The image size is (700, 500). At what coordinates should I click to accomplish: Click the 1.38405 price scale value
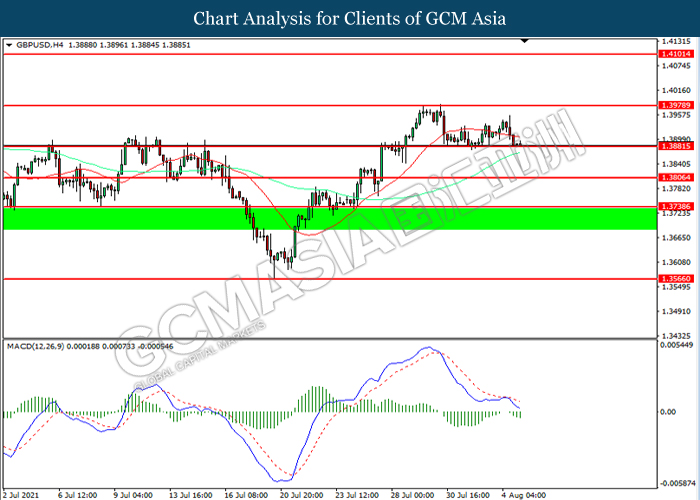(x=676, y=164)
